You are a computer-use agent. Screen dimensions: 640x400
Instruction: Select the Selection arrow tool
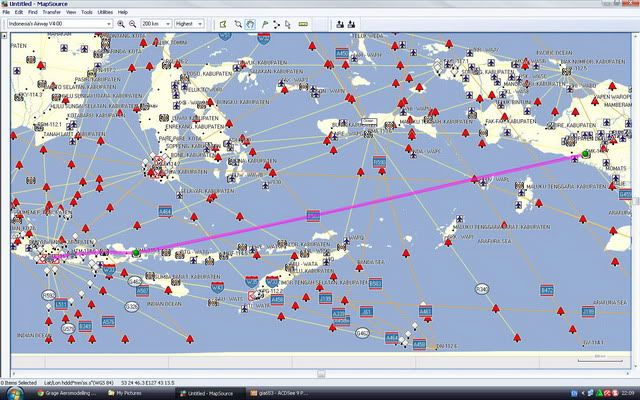288,24
